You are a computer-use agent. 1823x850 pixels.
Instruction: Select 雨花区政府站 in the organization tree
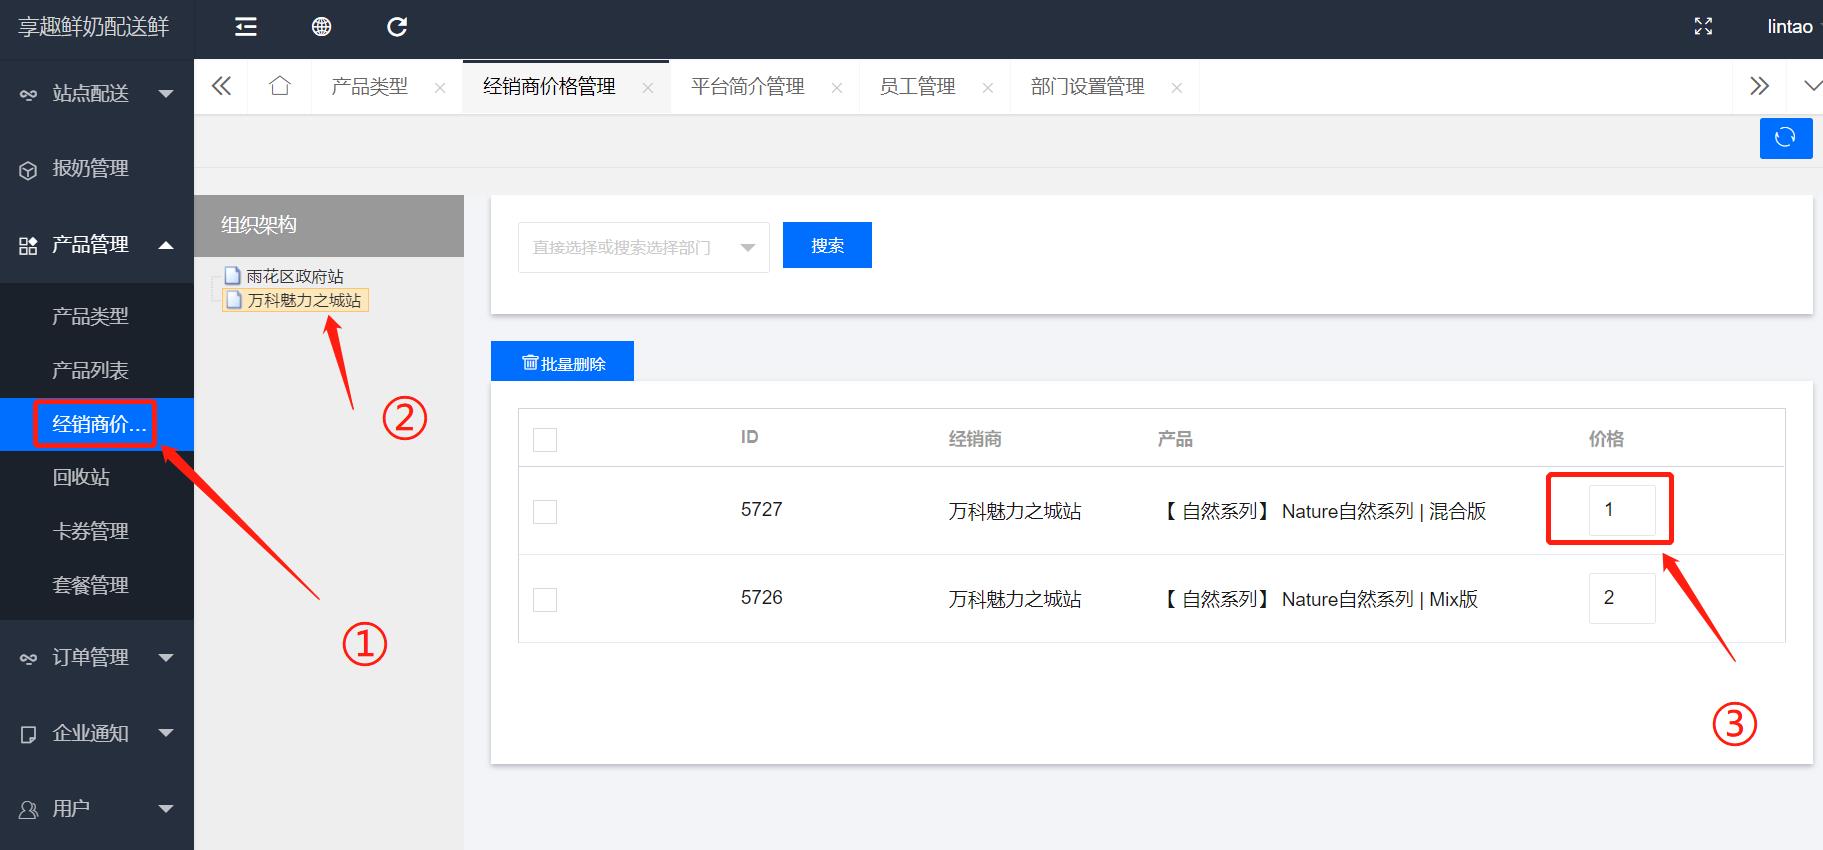coord(294,277)
